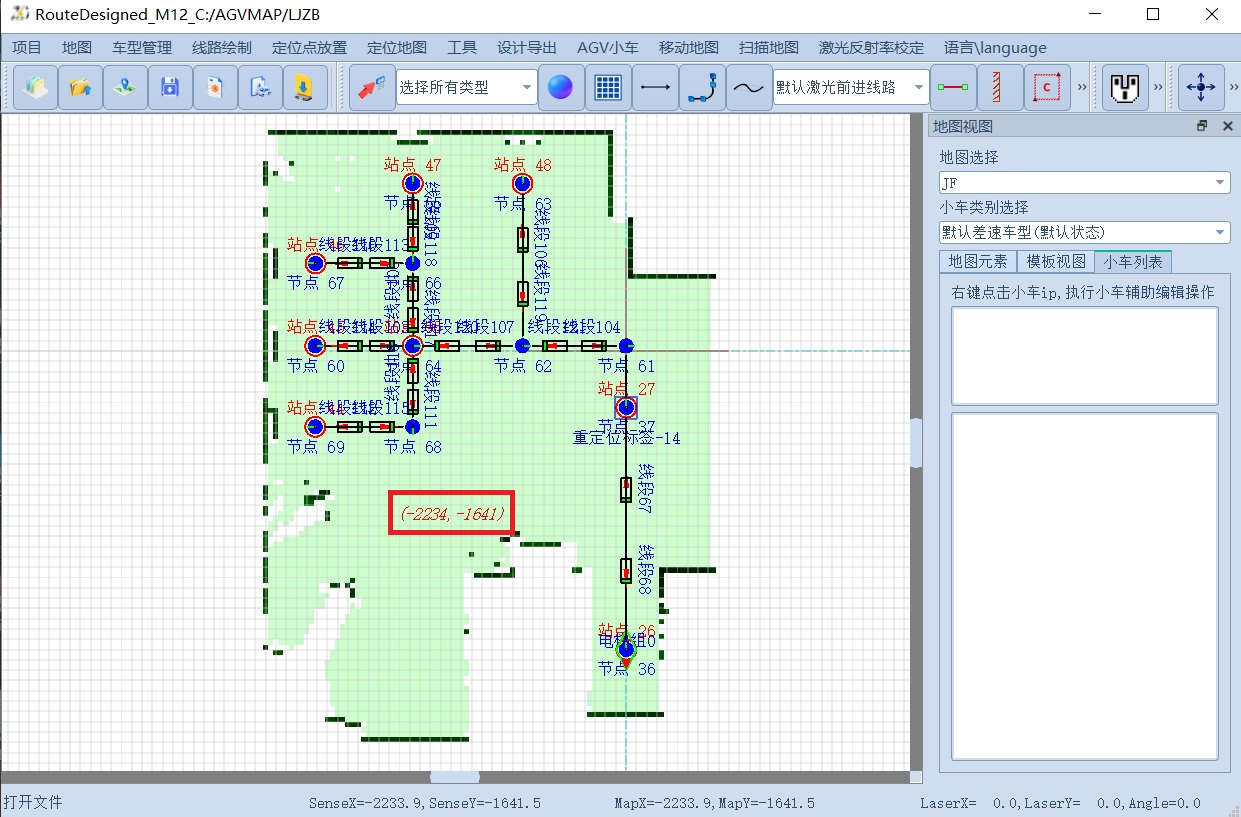Open the 扫描地图 menu
Screen dimensions: 1241x817
(769, 47)
